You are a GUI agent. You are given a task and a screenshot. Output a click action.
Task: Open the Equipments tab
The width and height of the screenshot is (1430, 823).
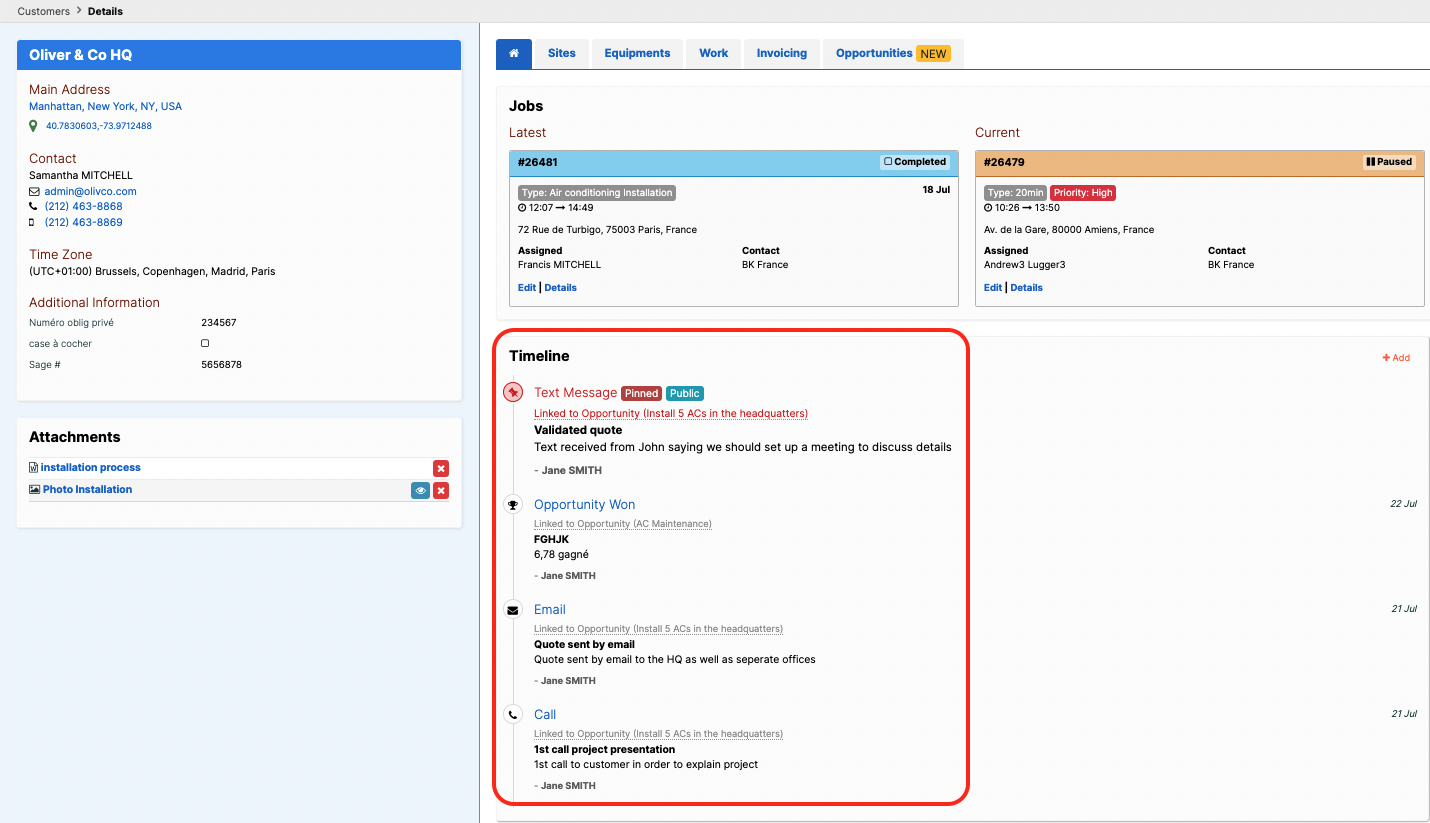(637, 54)
